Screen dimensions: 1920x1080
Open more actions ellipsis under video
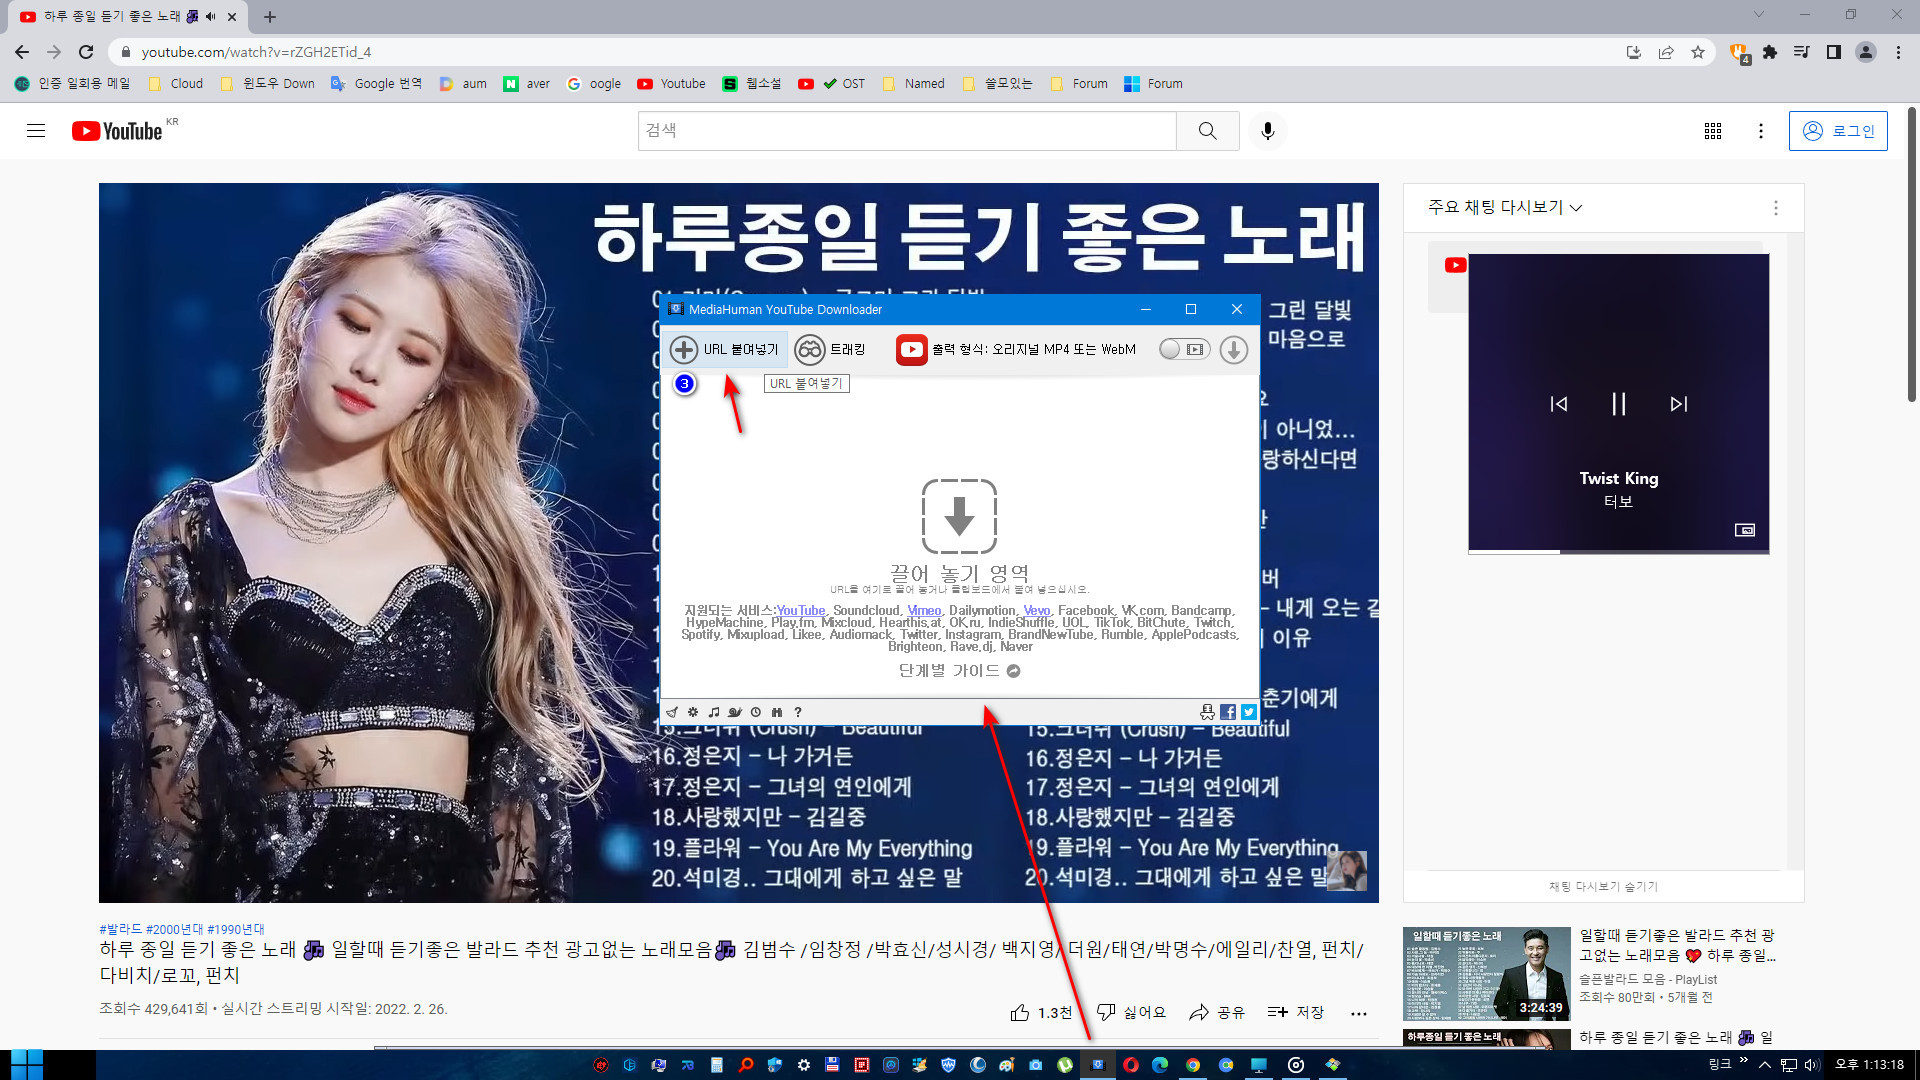[x=1359, y=1013]
